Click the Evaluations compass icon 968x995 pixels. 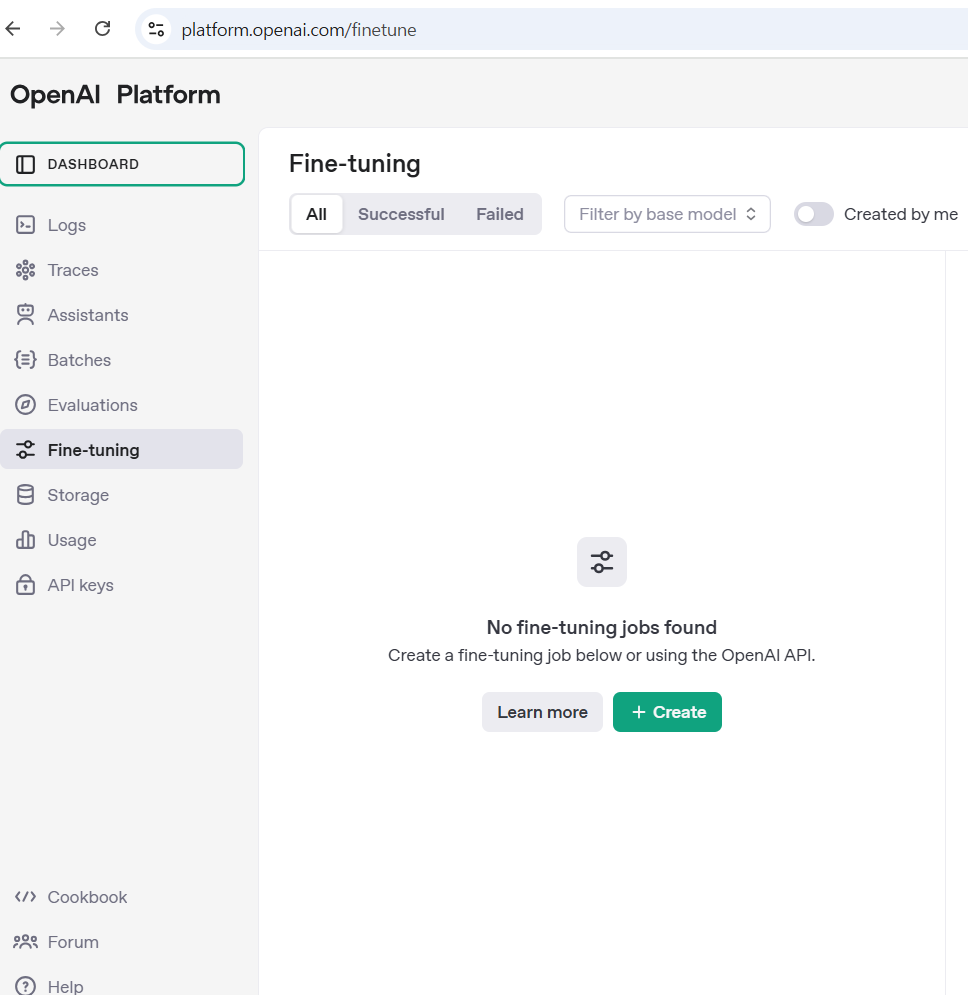[x=25, y=405]
